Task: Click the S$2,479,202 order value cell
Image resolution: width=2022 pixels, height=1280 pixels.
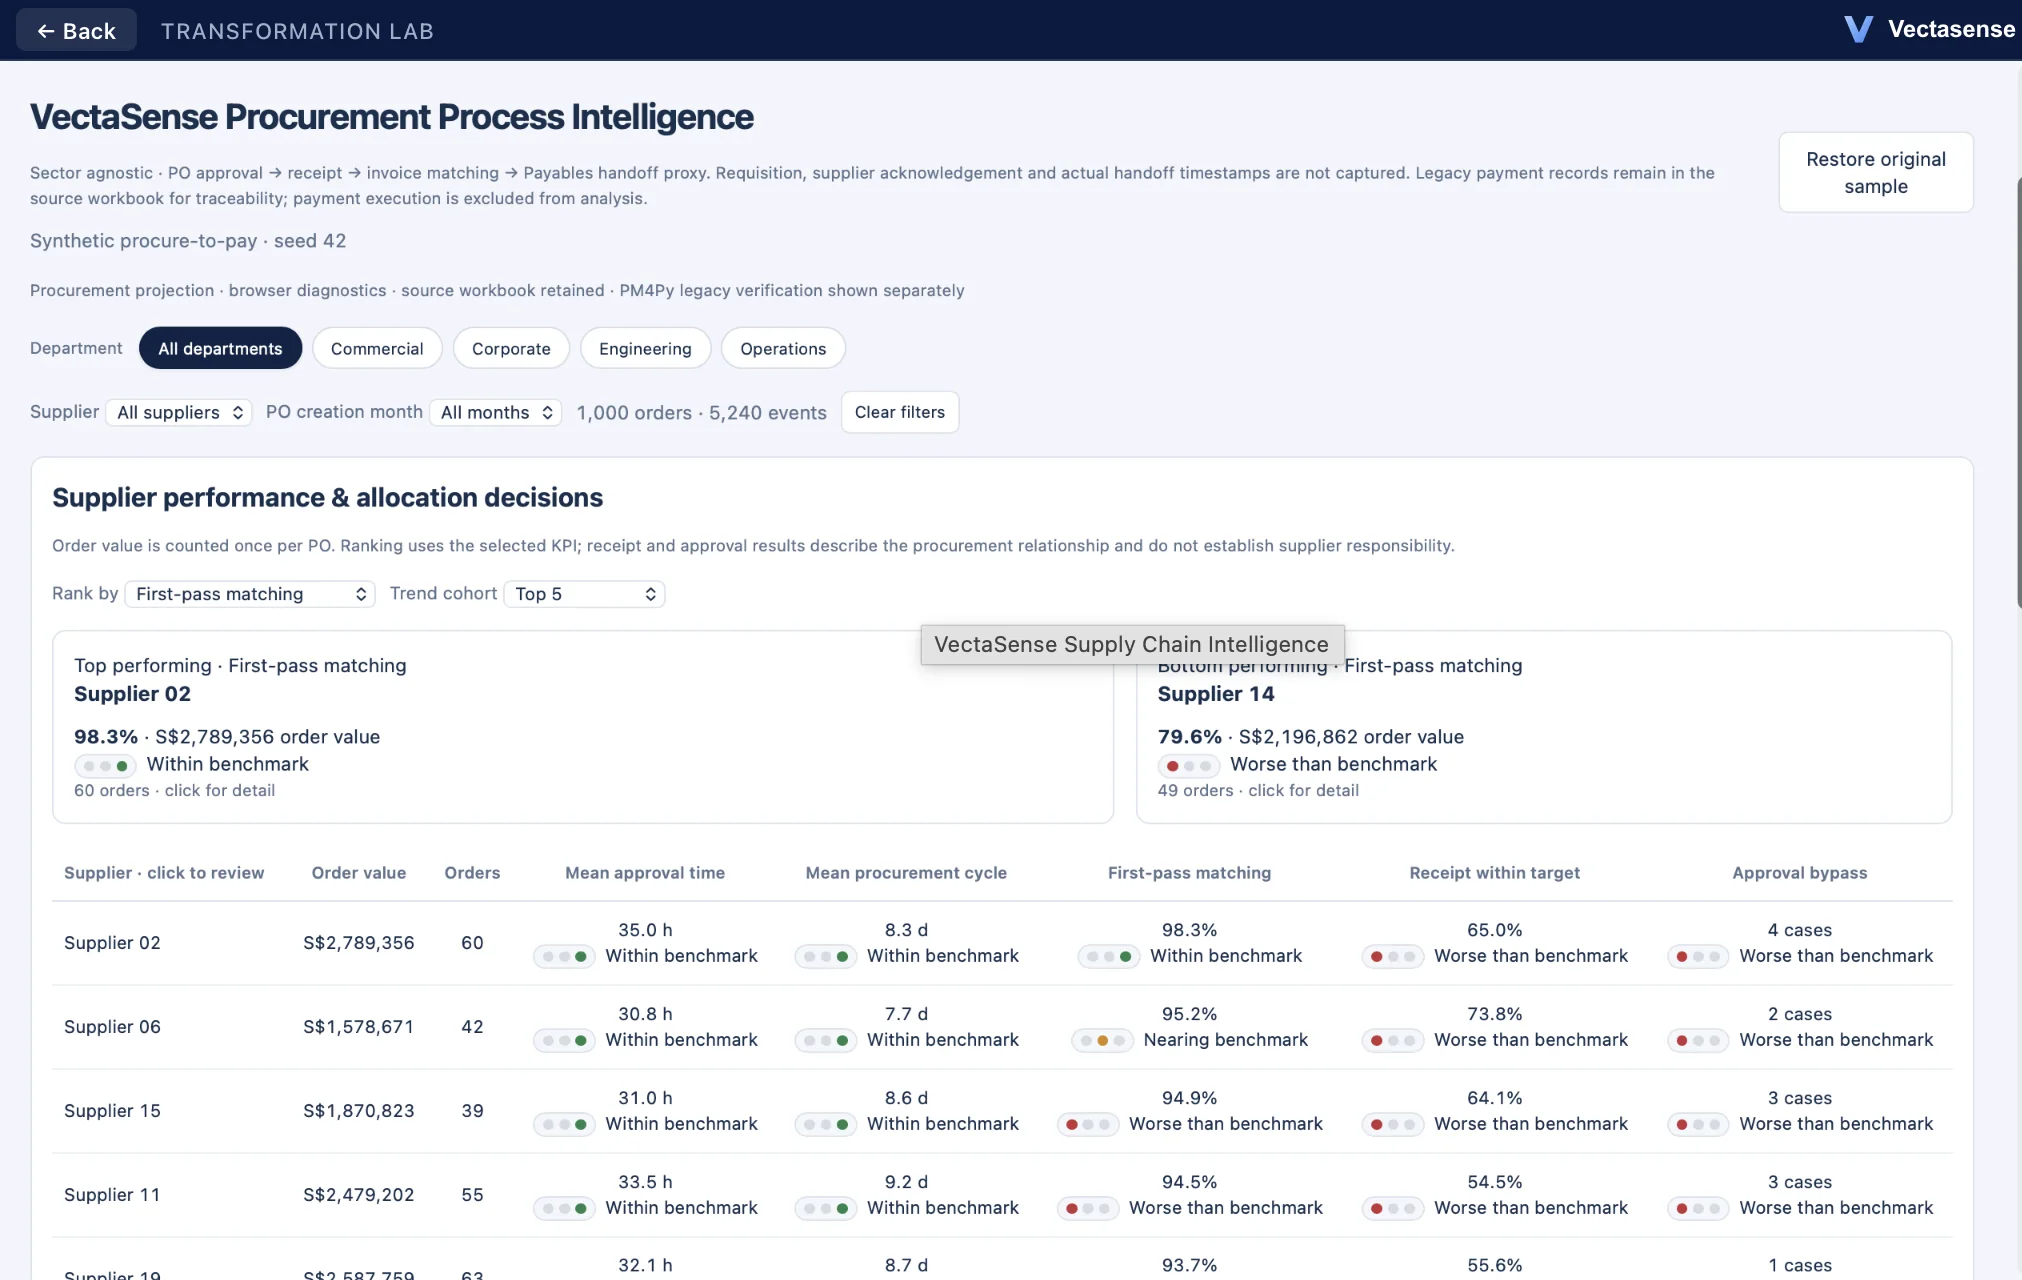Action: pos(359,1195)
